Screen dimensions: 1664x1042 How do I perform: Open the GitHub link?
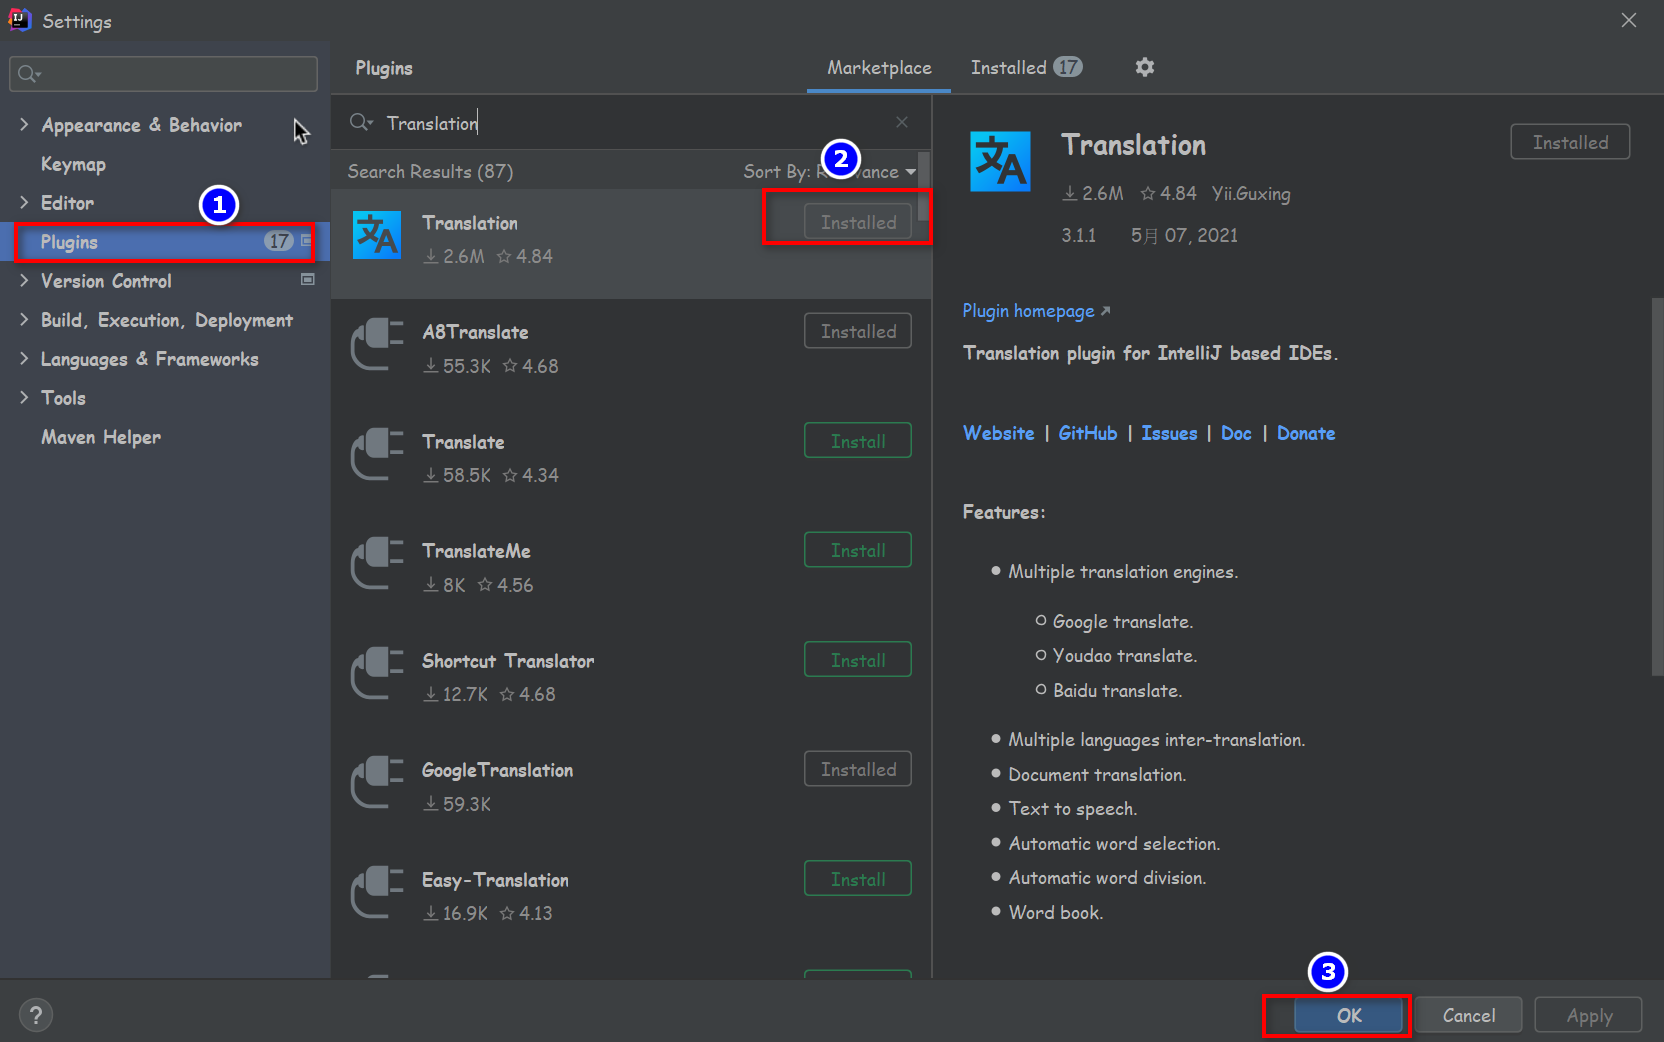[1088, 433]
